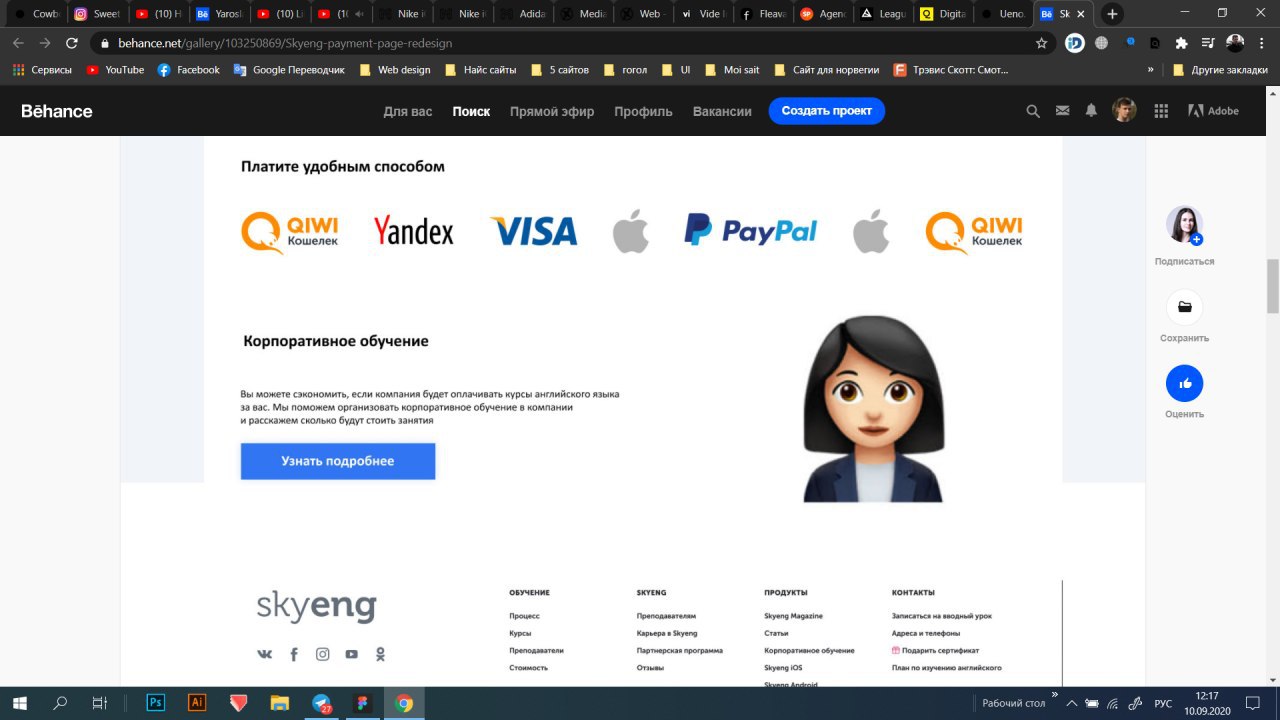This screenshot has width=1280, height=720.
Task: Open Chrome extensions puzzle icon
Action: coord(1181,43)
